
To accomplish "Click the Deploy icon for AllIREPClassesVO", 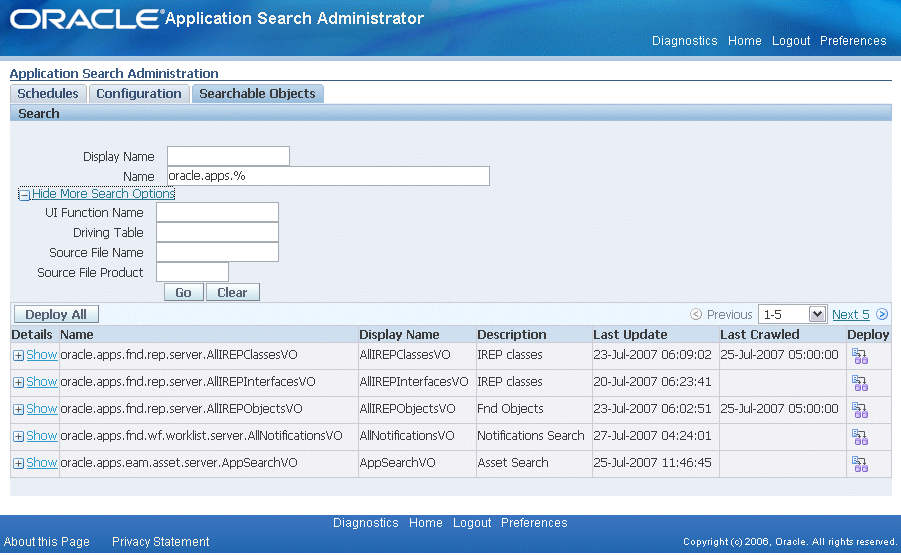I will (860, 356).
